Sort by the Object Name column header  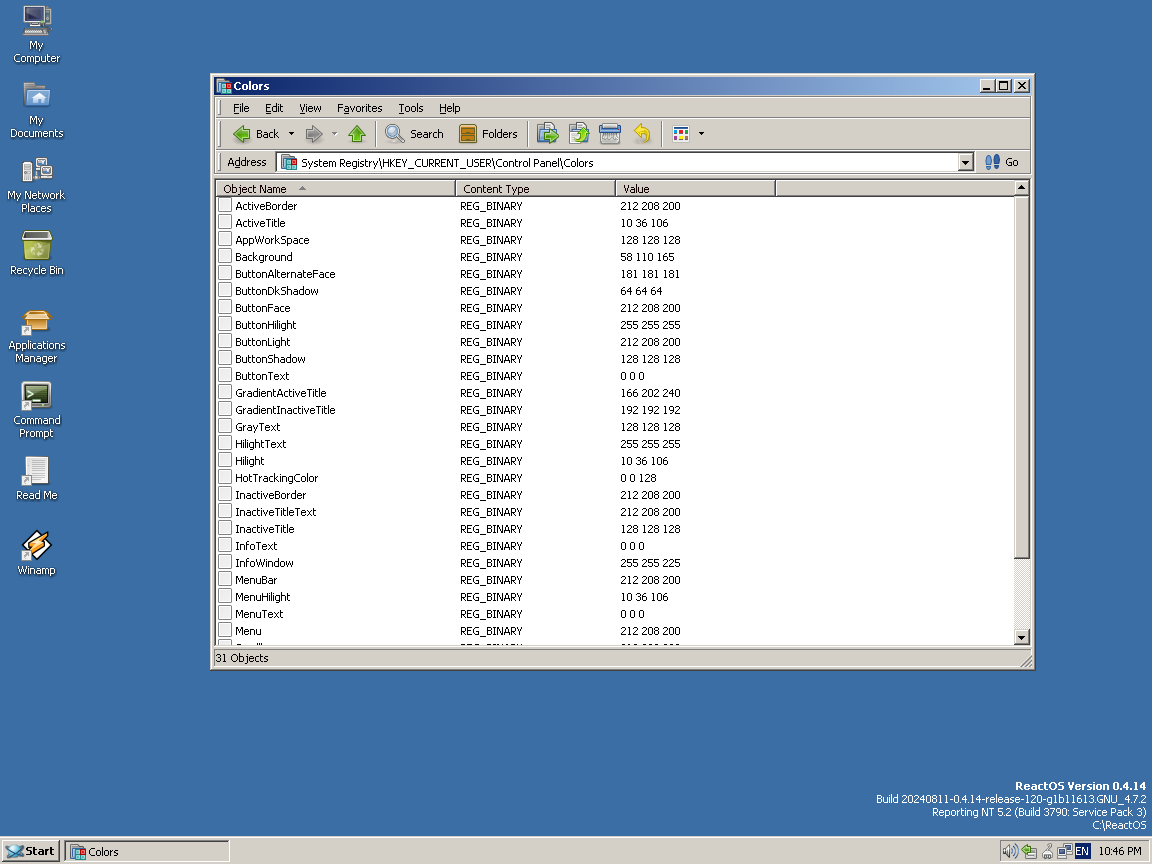[336, 189]
